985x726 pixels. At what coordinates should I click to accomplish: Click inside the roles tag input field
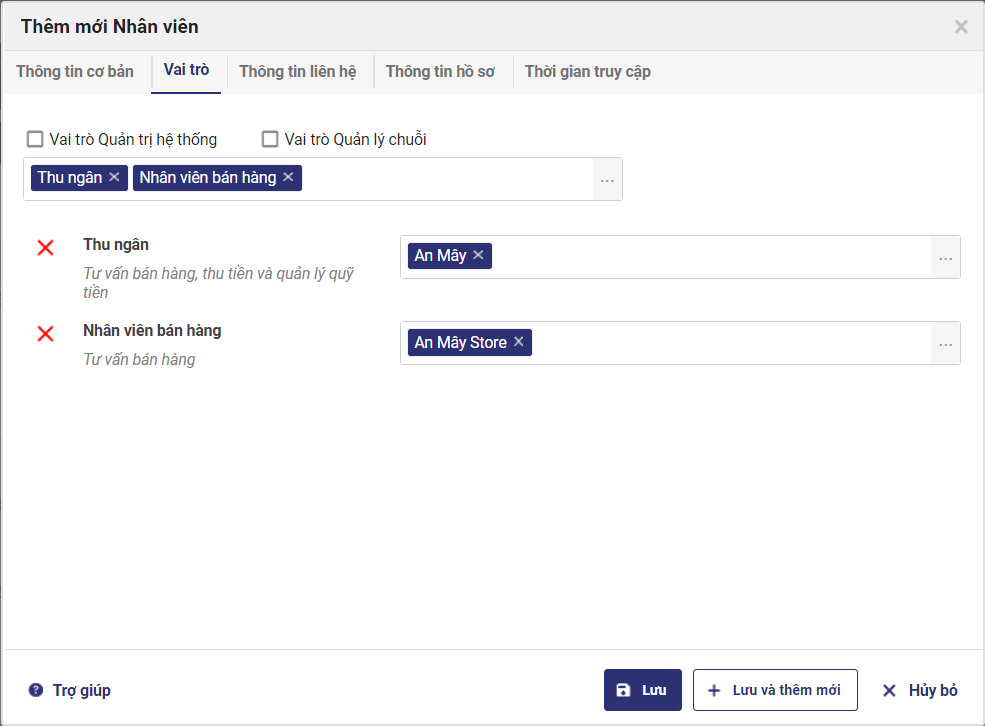[x=445, y=179]
